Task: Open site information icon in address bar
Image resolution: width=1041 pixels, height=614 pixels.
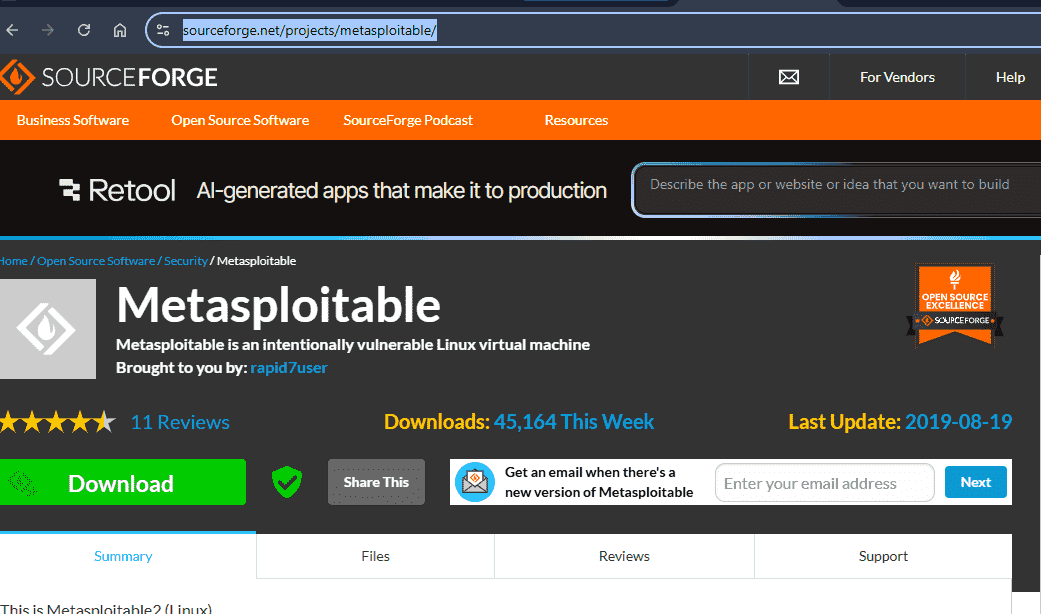Action: 163,30
